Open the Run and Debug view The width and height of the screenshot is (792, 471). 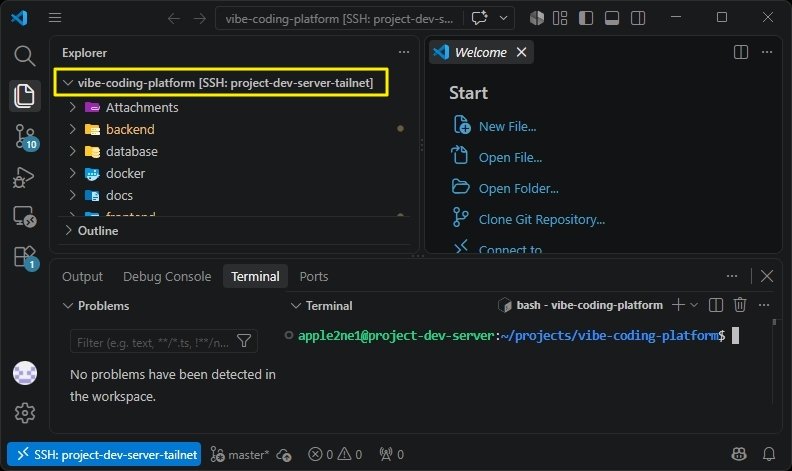(x=24, y=177)
